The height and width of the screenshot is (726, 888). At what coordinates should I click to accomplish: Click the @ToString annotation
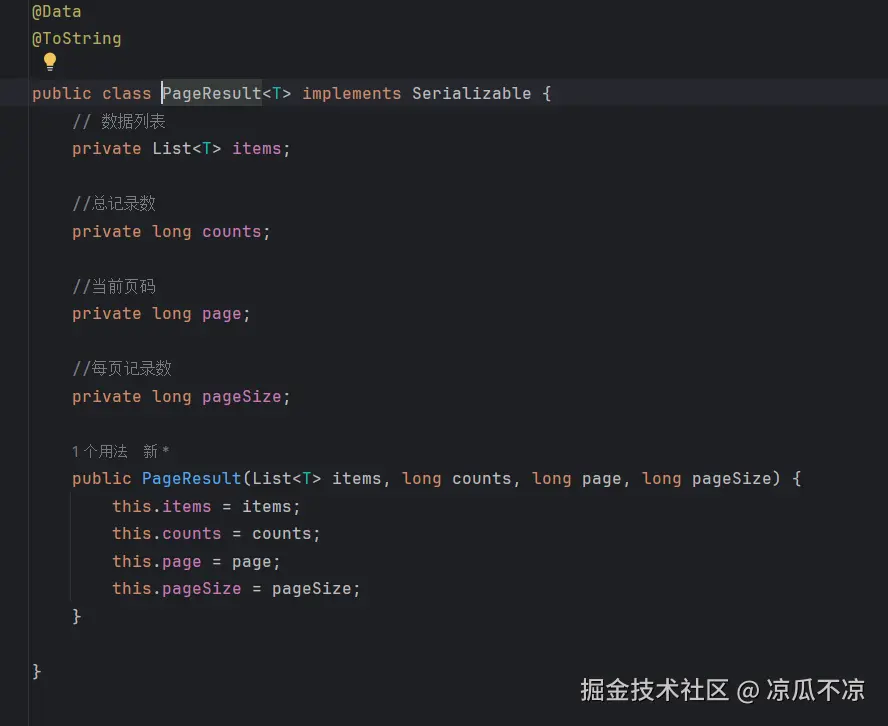(77, 39)
